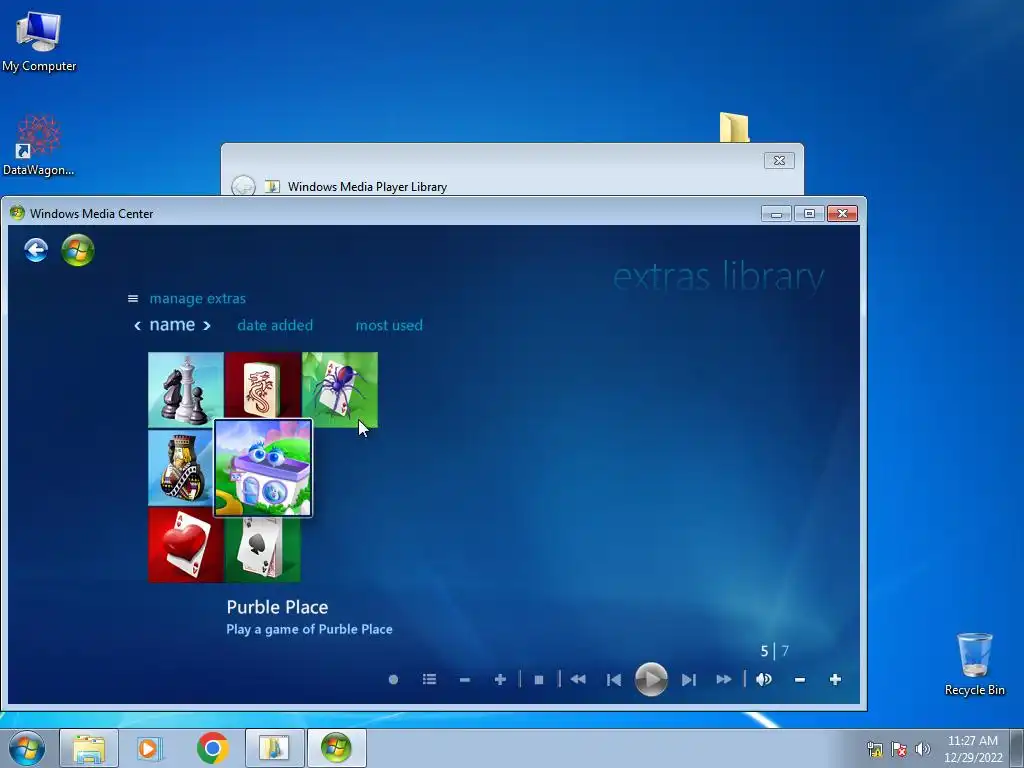Maximize the Windows Media Center window
Image resolution: width=1024 pixels, height=768 pixels.
click(809, 214)
